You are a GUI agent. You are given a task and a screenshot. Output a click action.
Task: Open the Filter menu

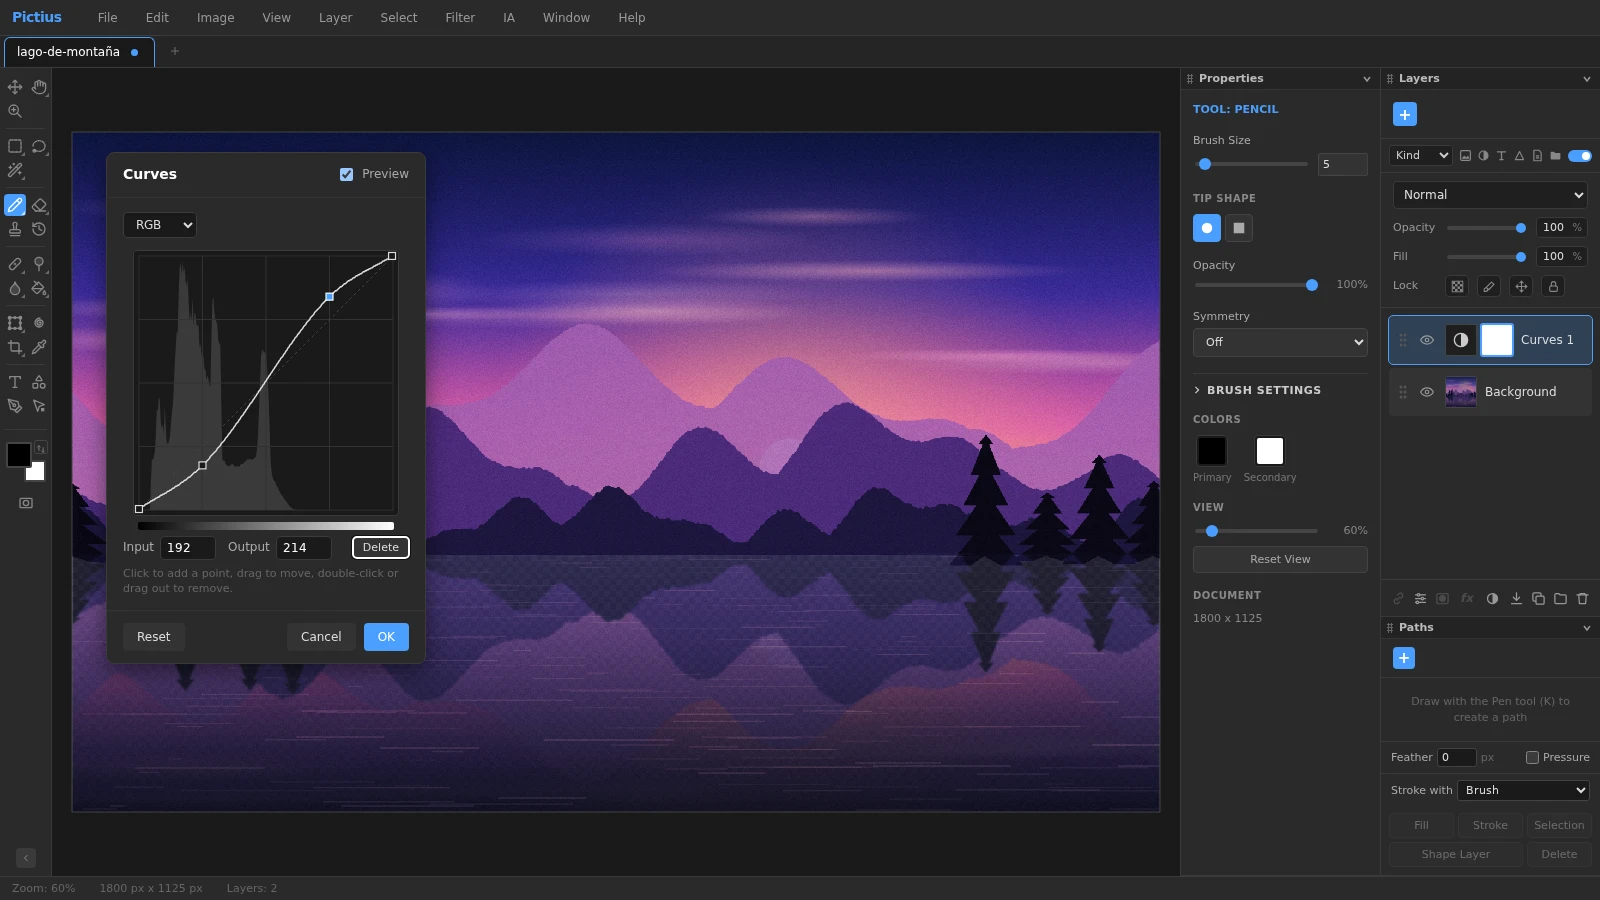coord(460,18)
